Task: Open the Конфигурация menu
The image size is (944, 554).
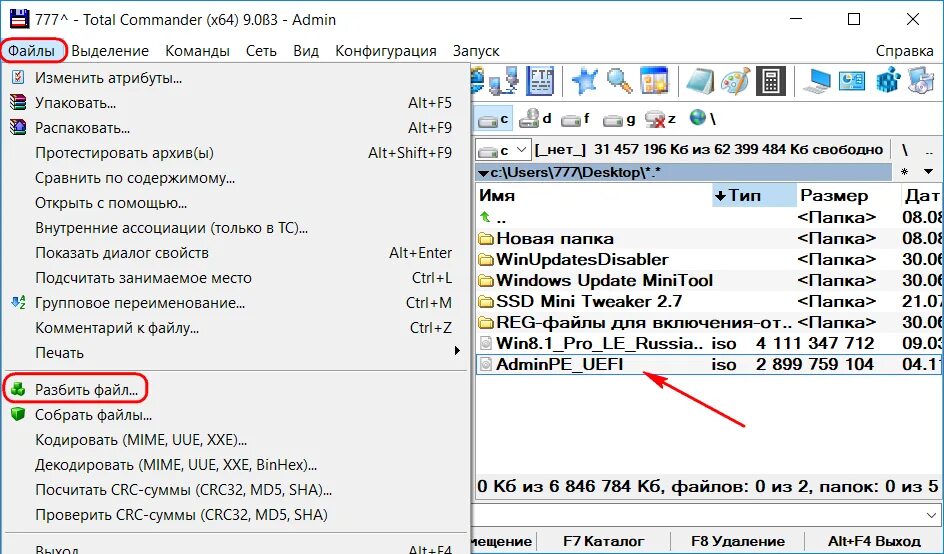Action: (x=386, y=51)
